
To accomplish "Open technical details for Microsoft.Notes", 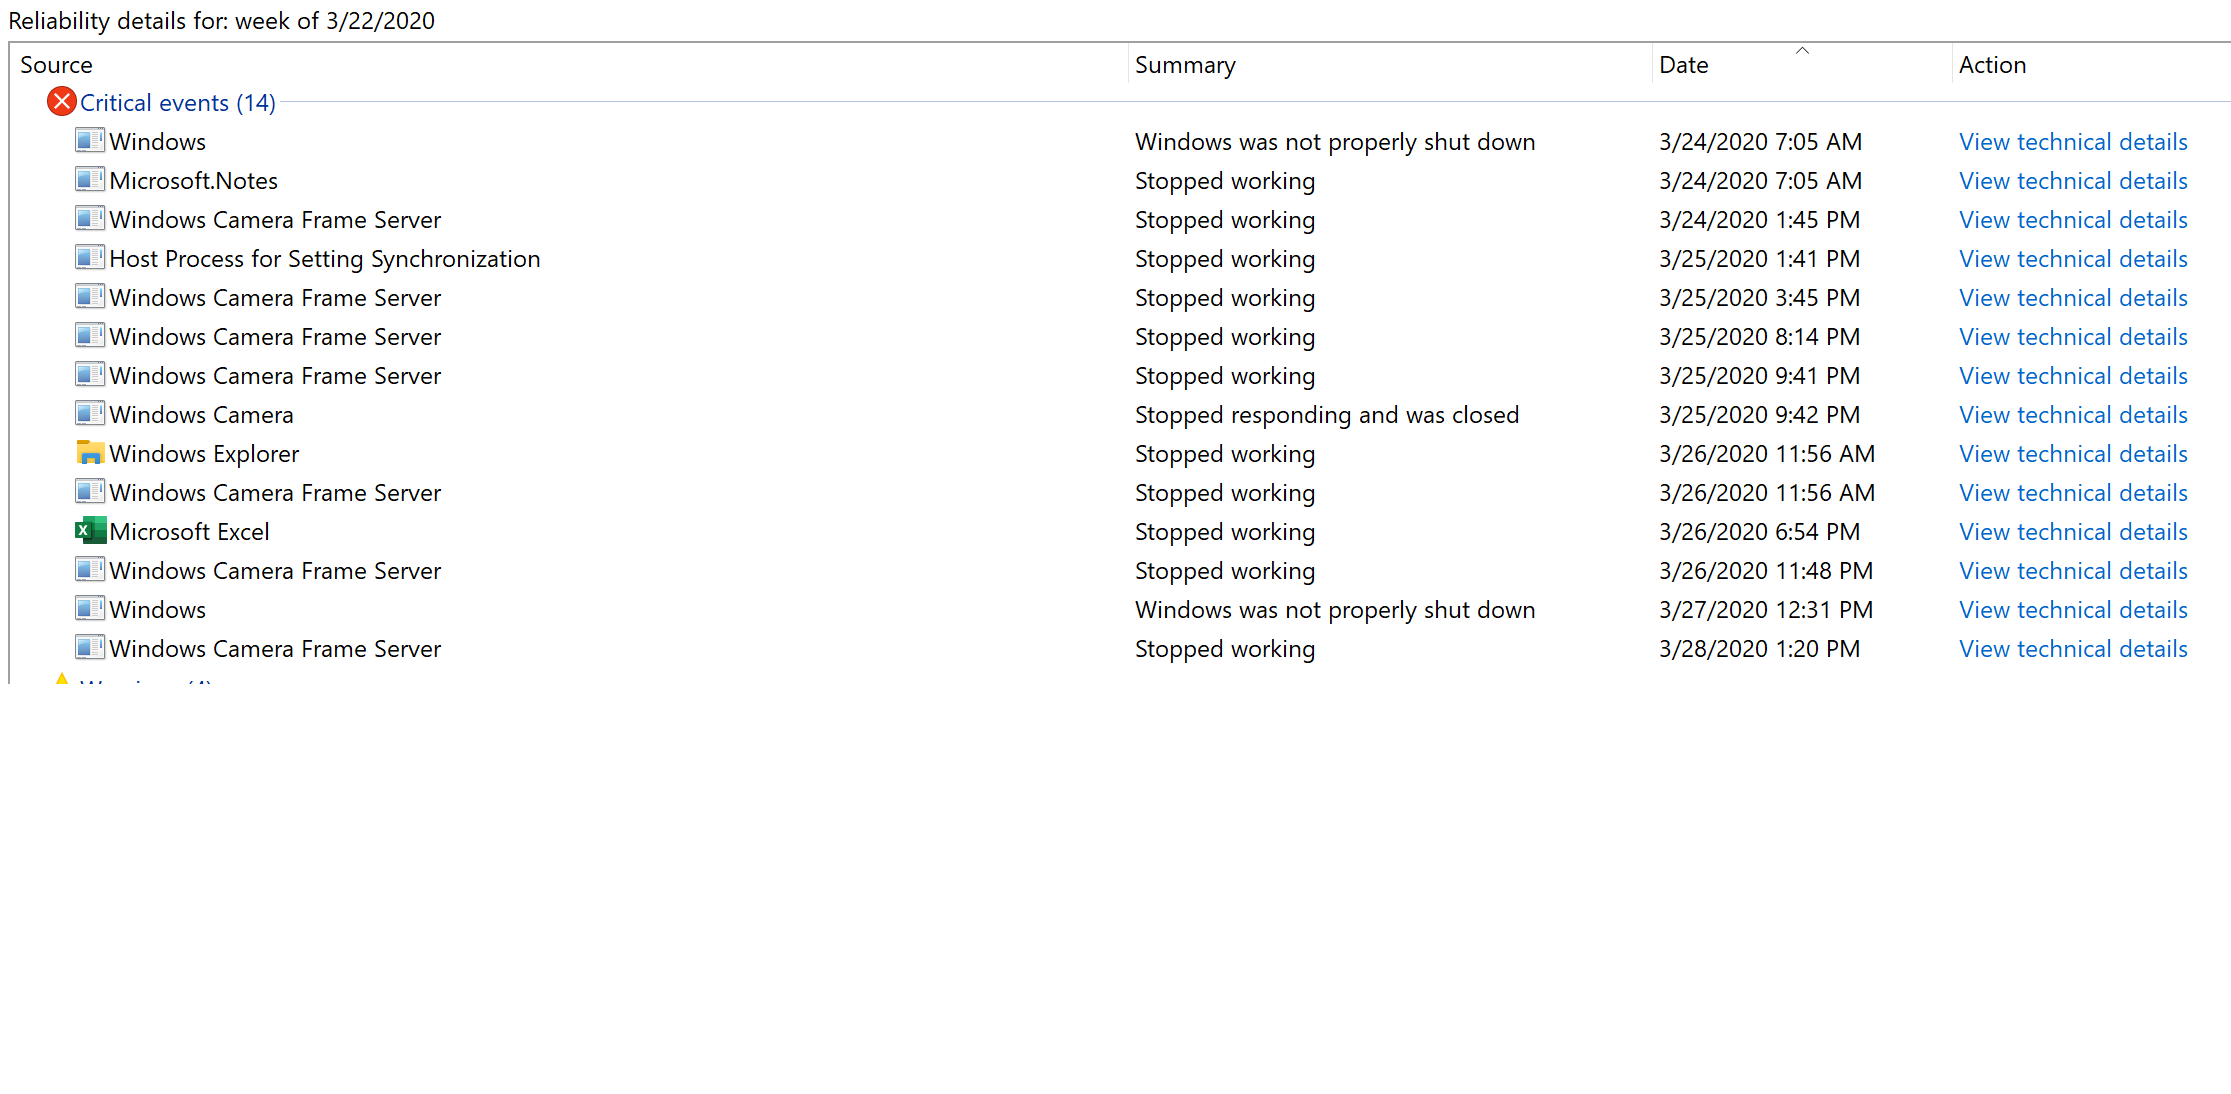I will point(2073,181).
